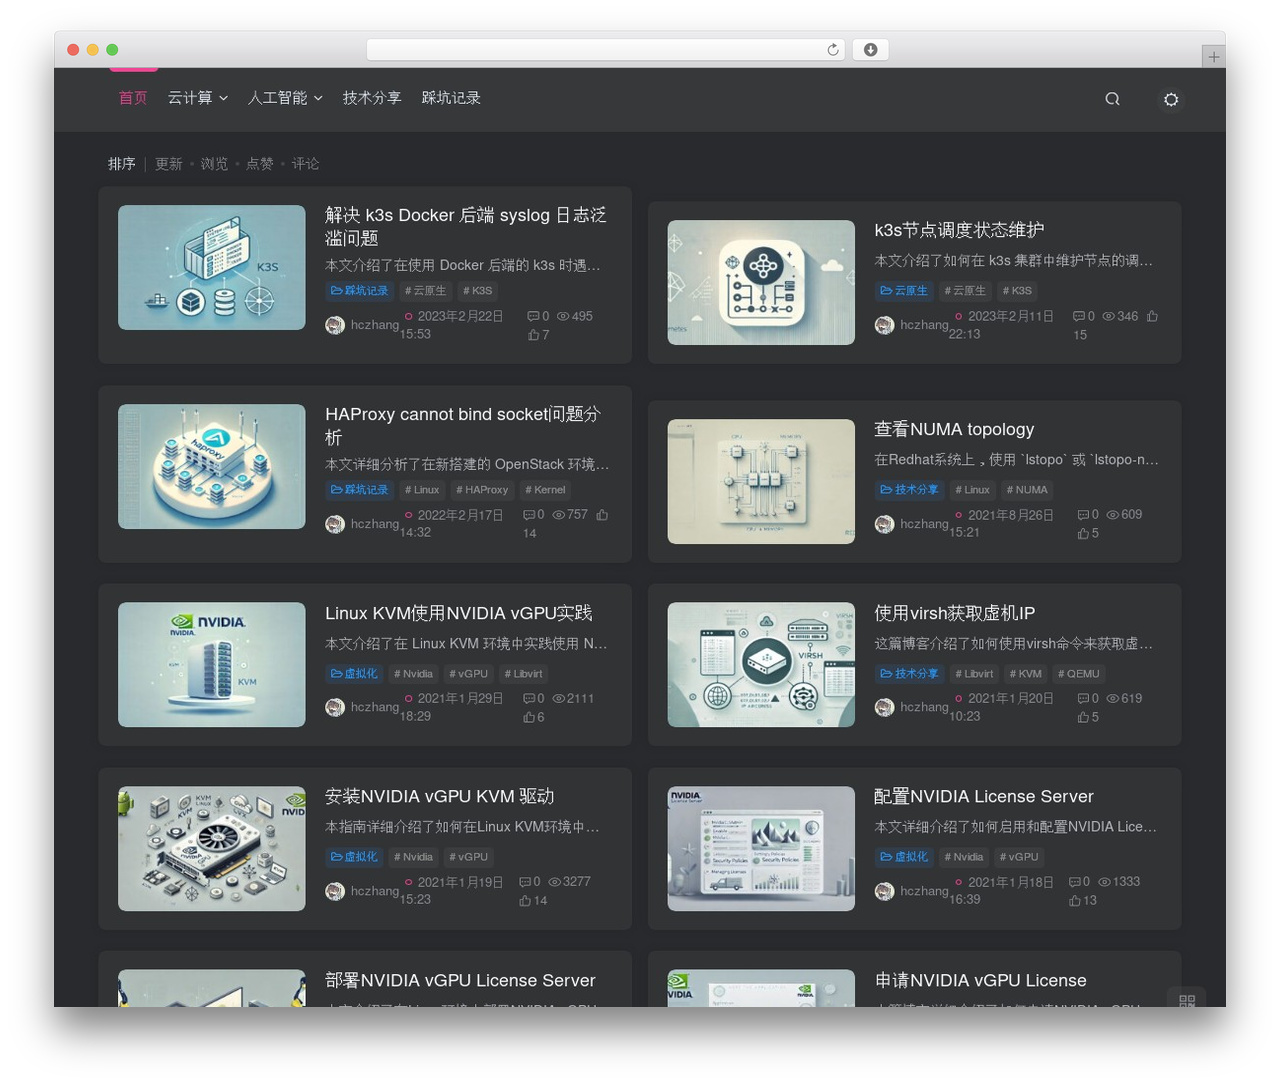Sort posts by 评论
Screen dimensions: 1280x1084
pos(306,164)
